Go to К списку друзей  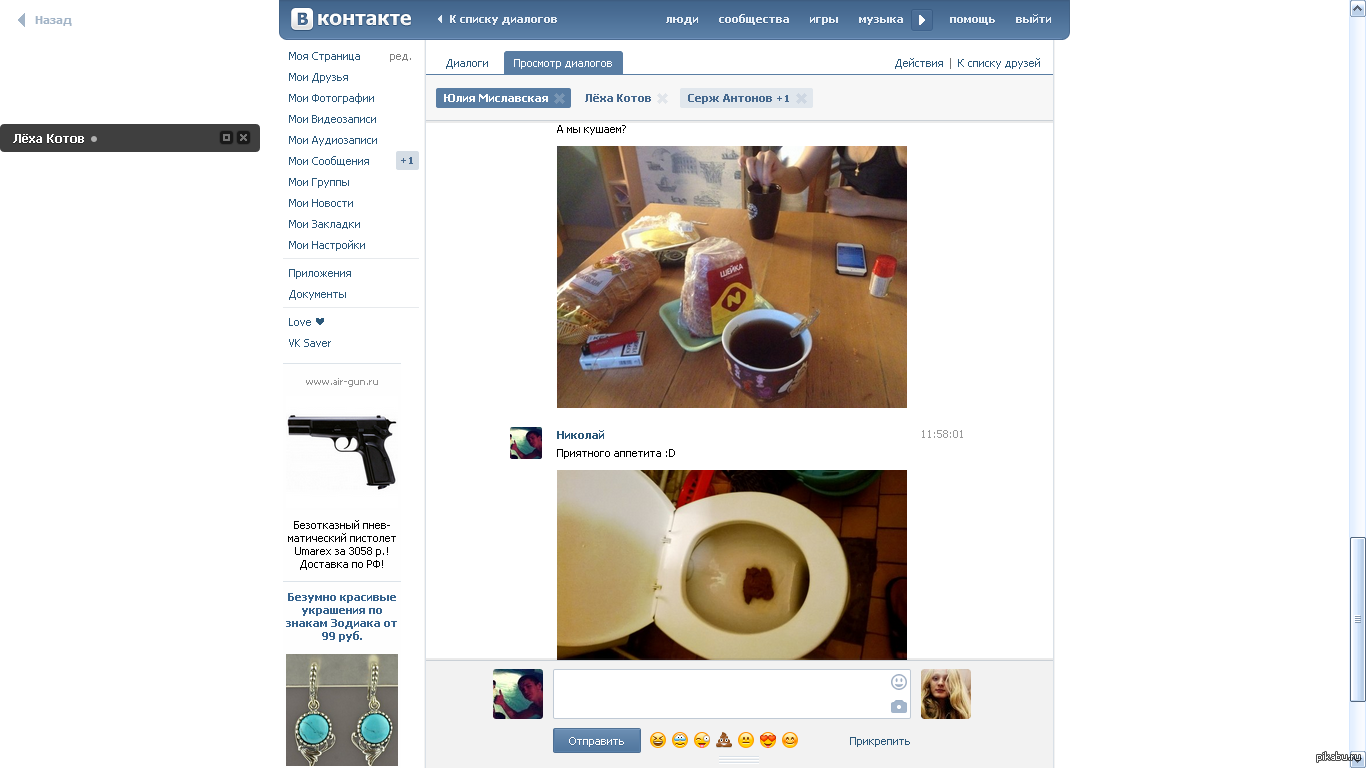tap(999, 63)
